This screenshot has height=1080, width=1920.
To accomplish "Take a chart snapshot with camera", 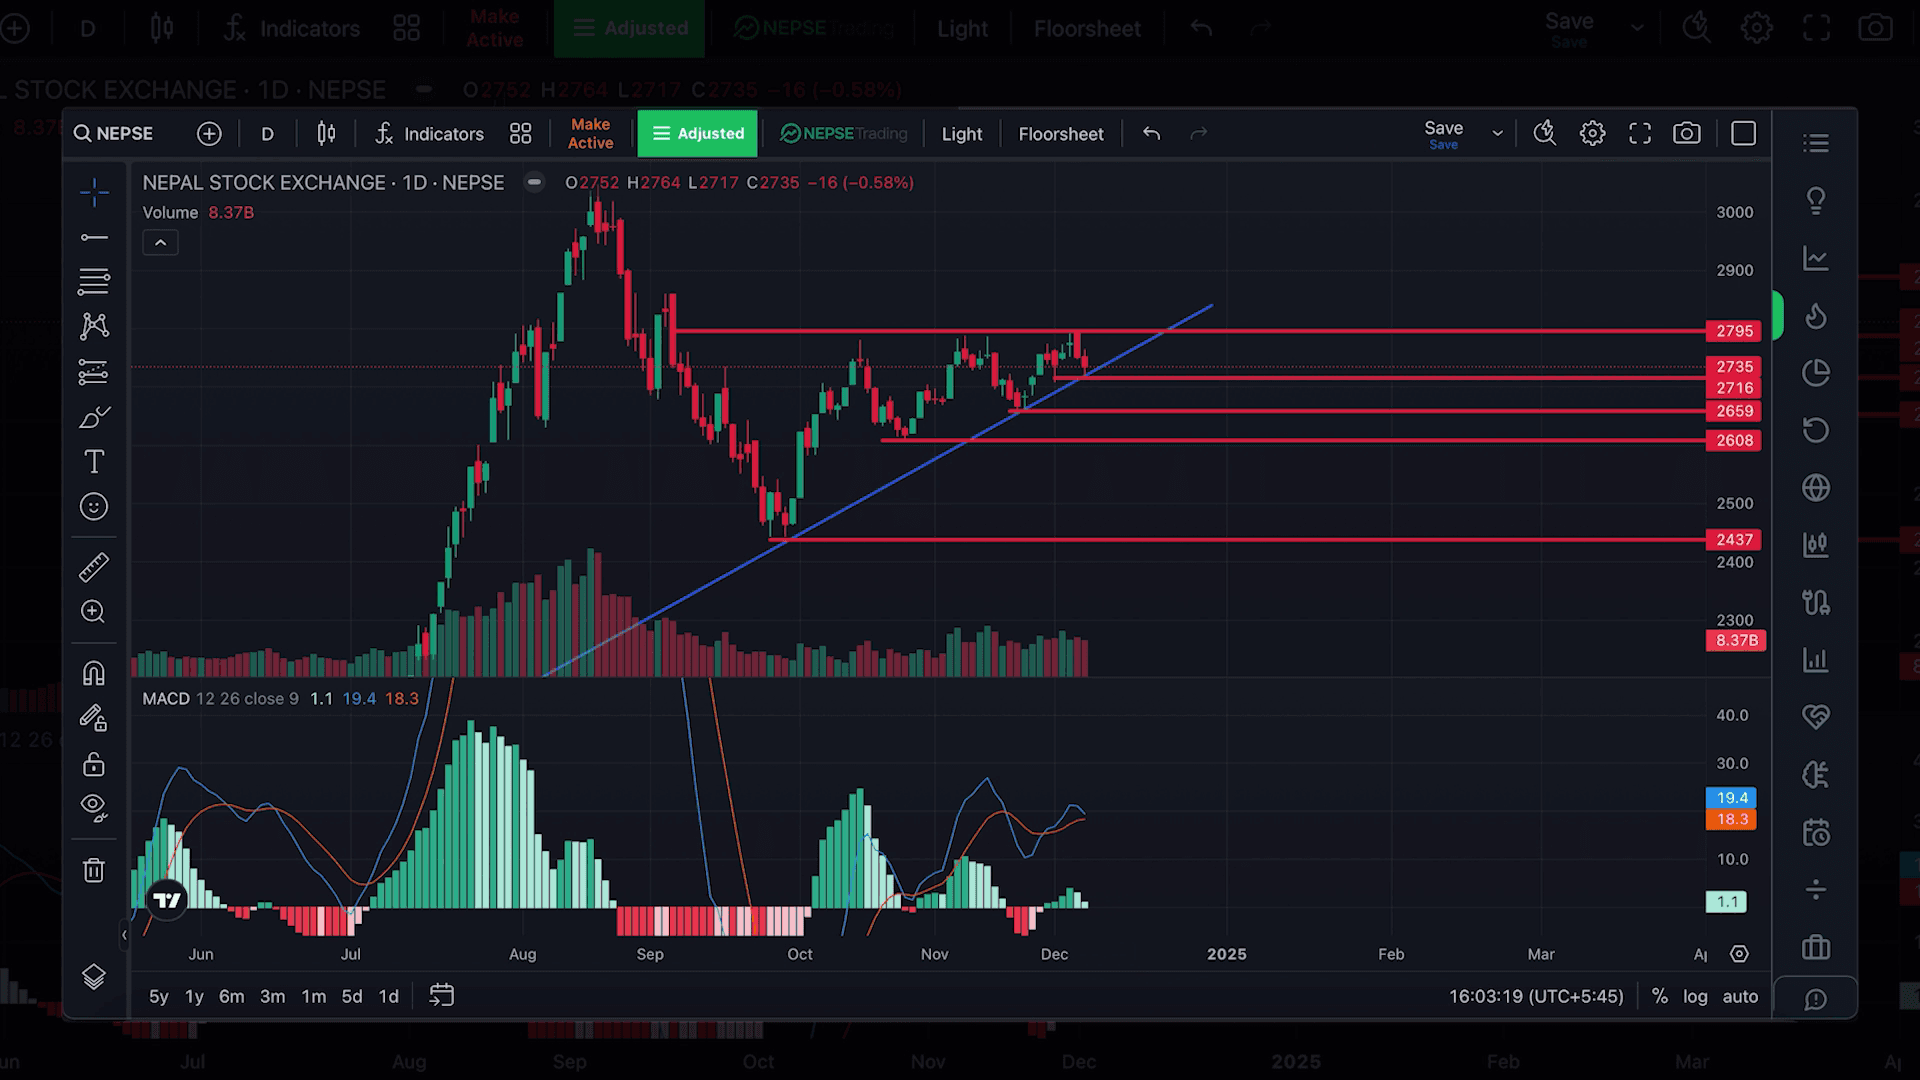I will [x=1687, y=134].
